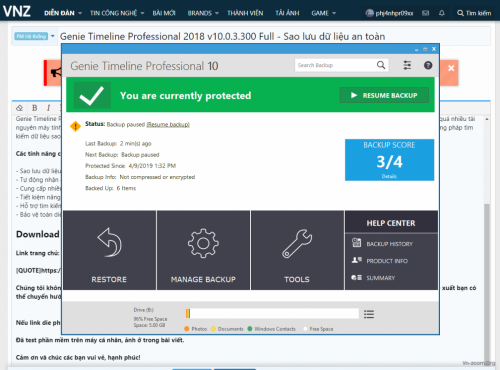Open BÀI MỚI menu item
The image size is (500, 370).
(x=164, y=13)
